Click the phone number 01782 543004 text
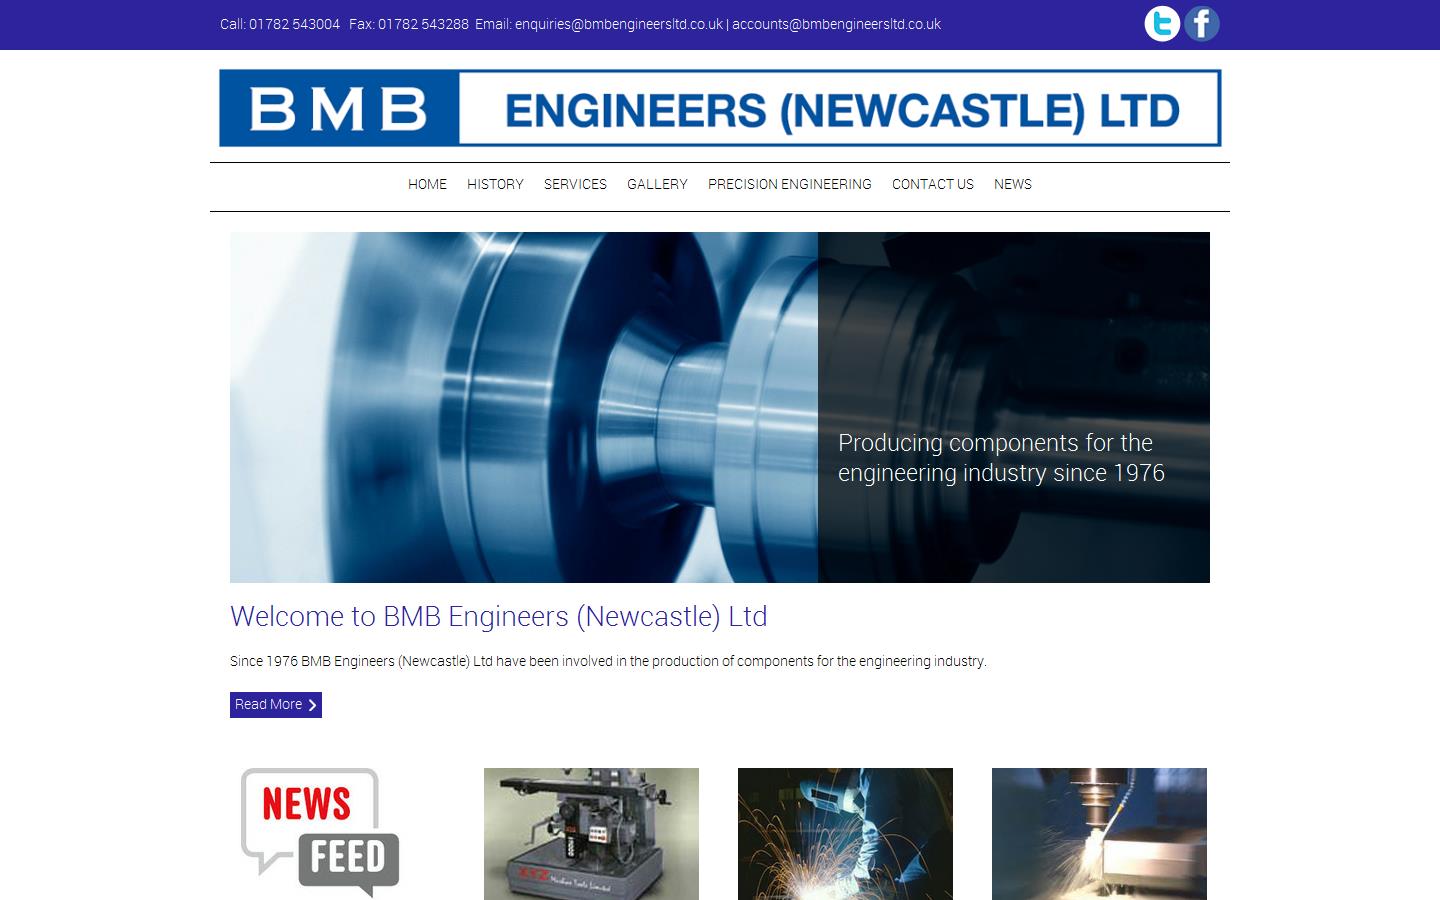Screen dimensions: 1440x900 (x=294, y=24)
